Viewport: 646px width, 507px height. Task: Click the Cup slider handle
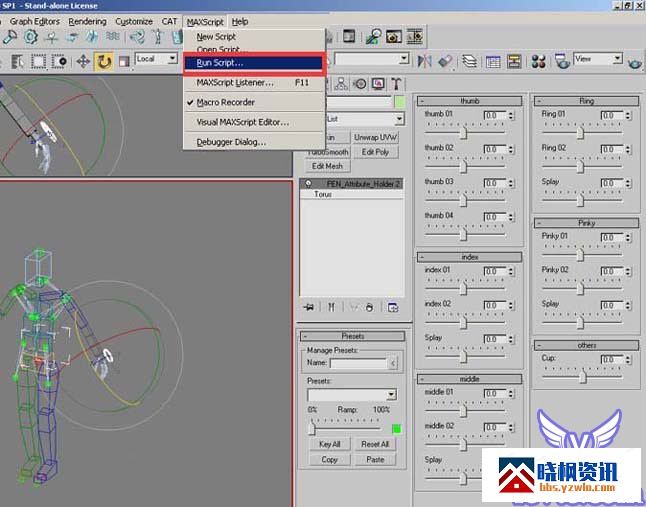coord(583,376)
